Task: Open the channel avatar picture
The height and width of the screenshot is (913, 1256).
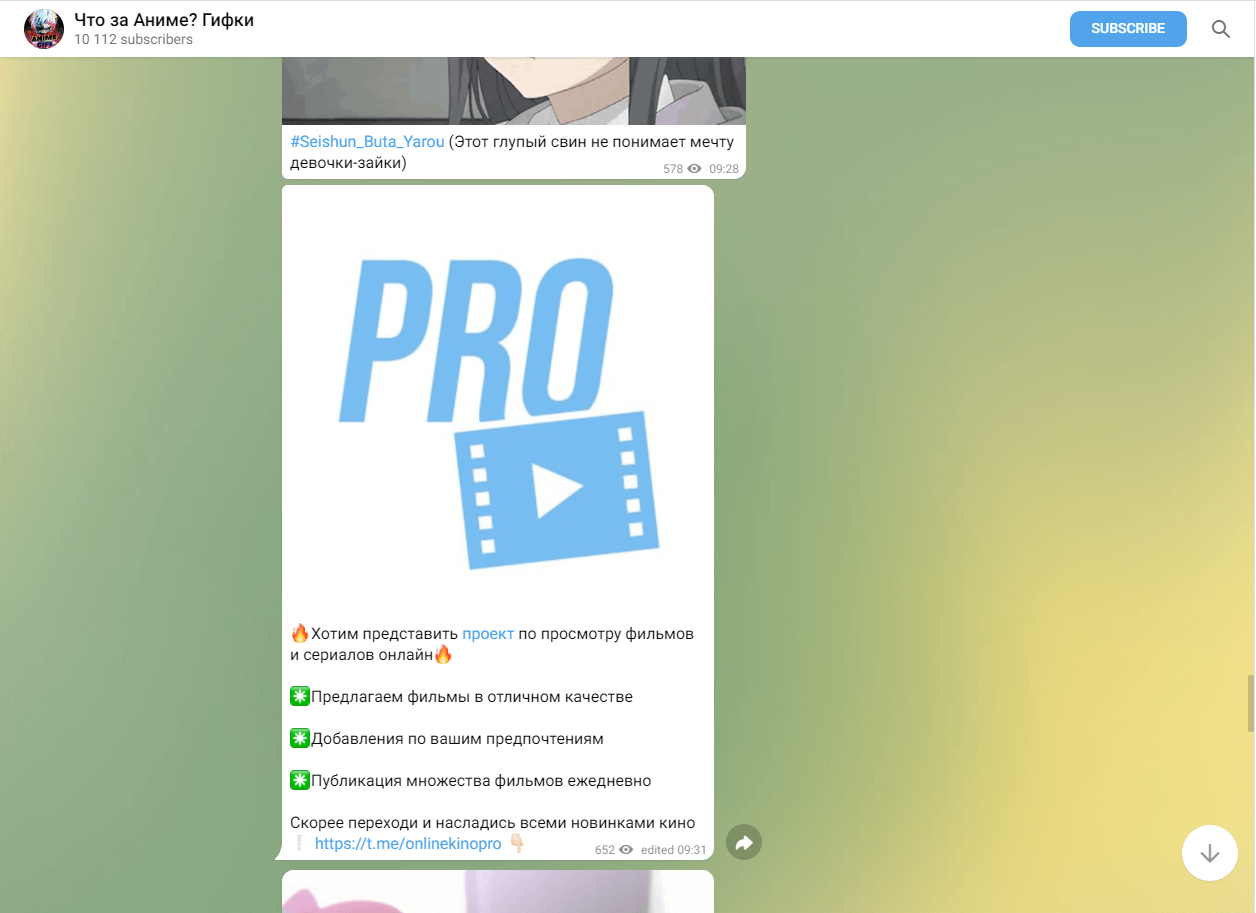Action: (x=44, y=29)
